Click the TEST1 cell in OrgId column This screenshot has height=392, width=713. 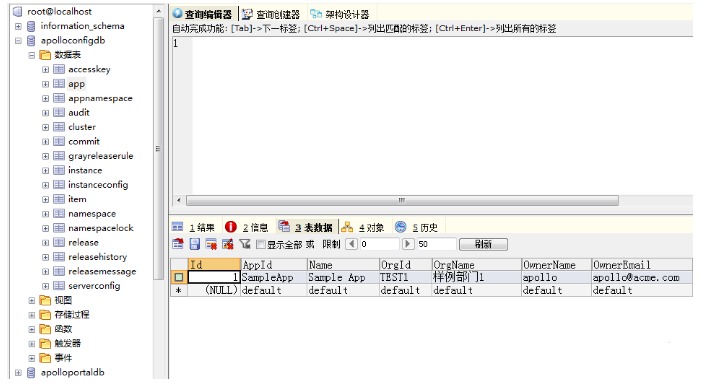(x=405, y=277)
